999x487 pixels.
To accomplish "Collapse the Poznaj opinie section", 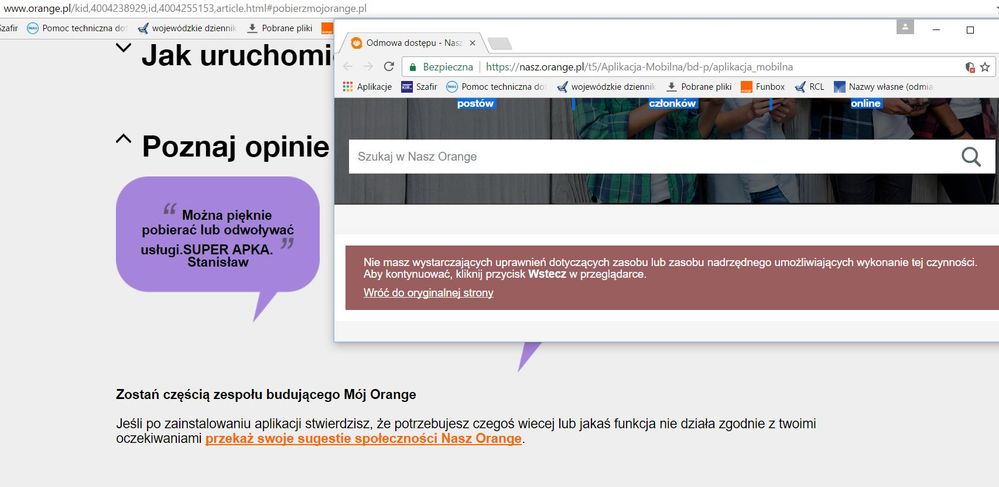I will coord(124,139).
